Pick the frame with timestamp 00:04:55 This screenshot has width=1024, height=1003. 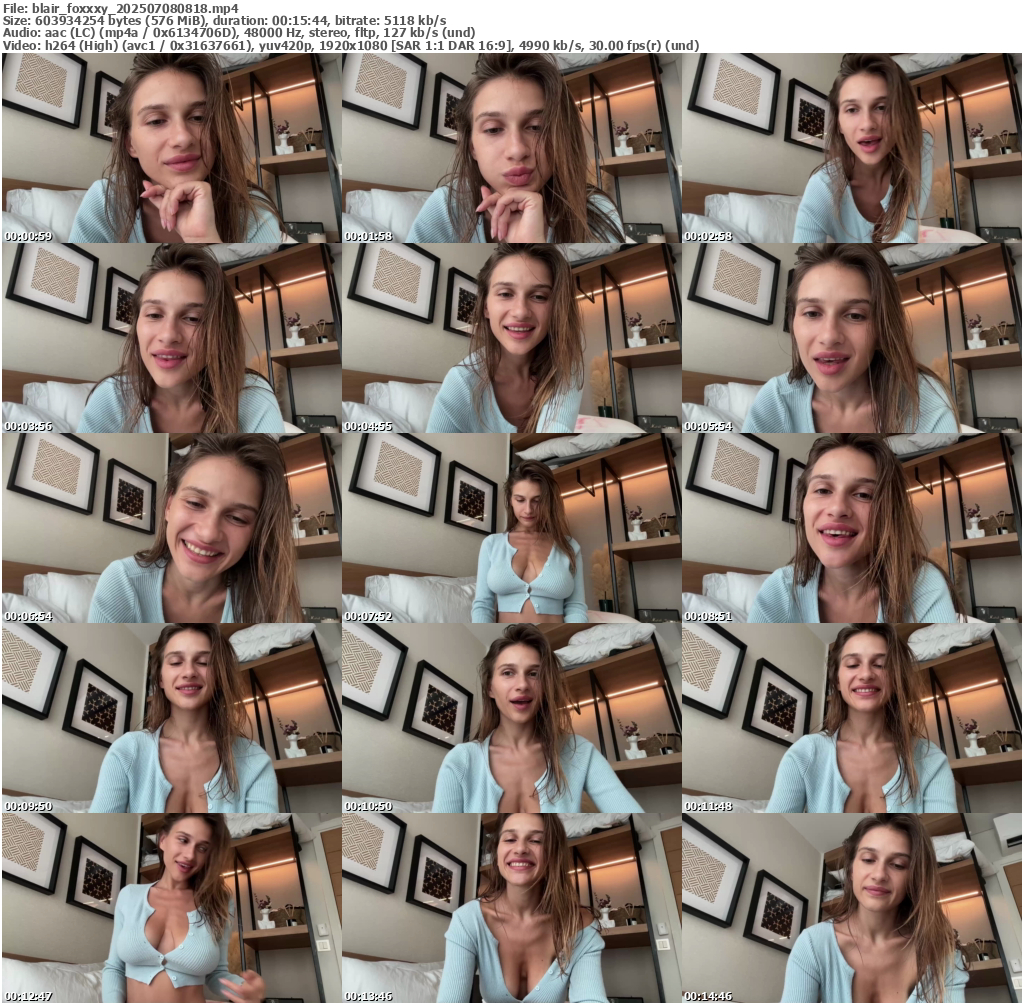pos(511,338)
